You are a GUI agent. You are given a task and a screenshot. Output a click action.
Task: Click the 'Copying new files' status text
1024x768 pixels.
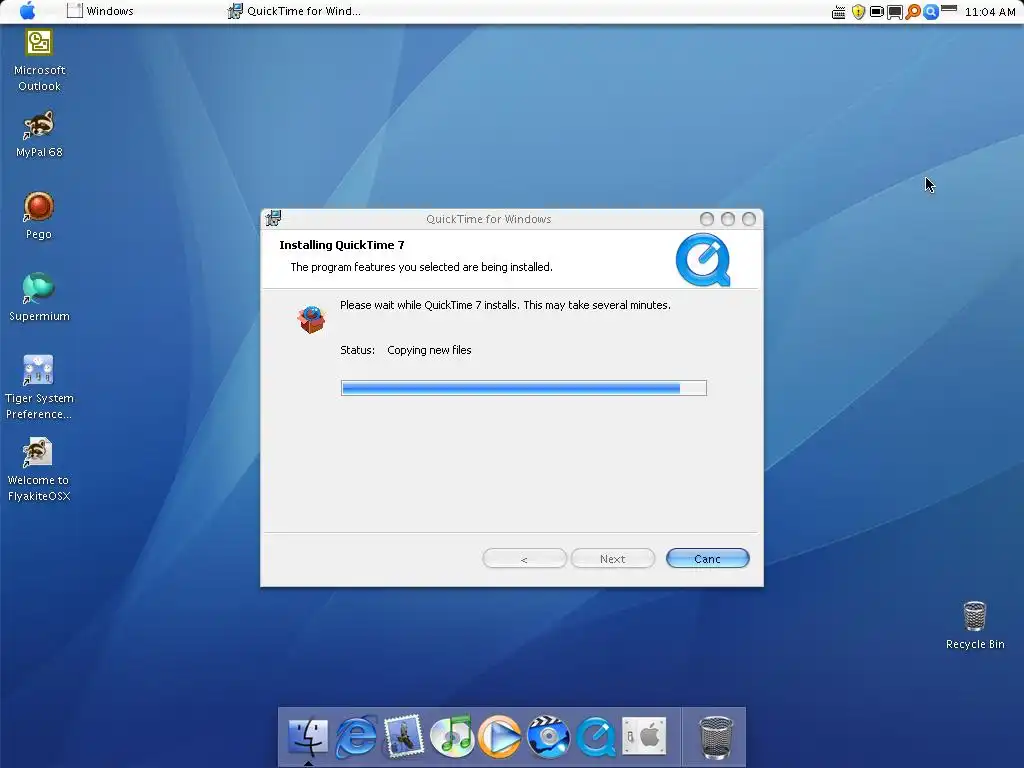pos(429,350)
